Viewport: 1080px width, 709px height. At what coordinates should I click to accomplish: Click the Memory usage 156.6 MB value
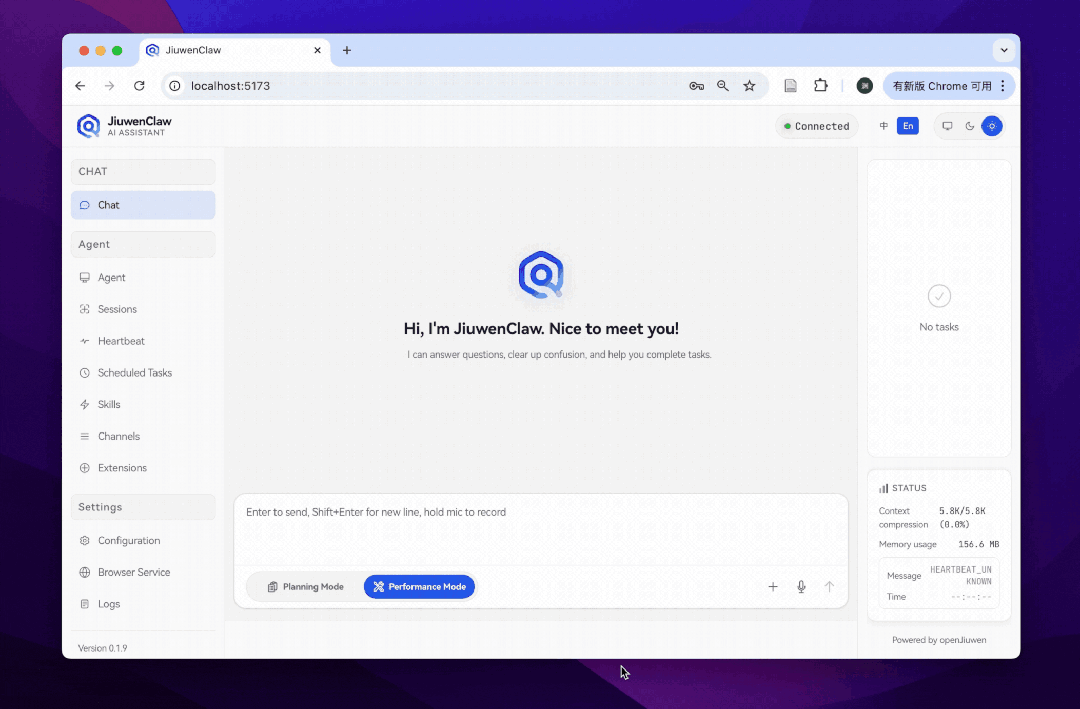tap(978, 544)
